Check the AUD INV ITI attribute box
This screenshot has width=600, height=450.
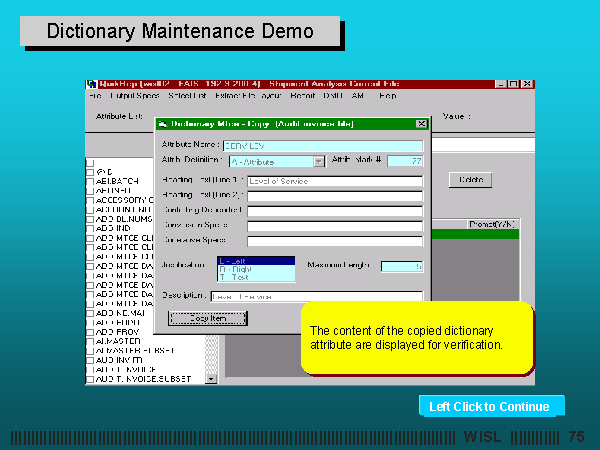coord(90,360)
